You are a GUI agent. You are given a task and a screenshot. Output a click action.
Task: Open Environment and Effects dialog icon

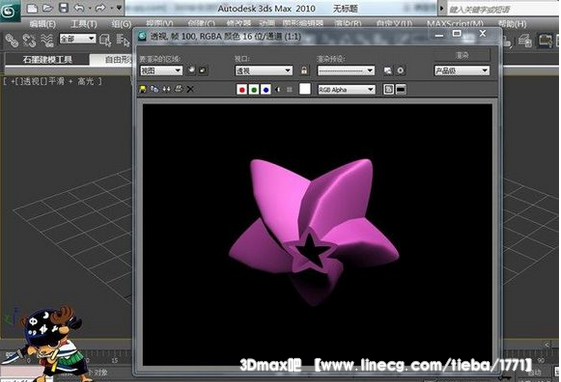(400, 70)
